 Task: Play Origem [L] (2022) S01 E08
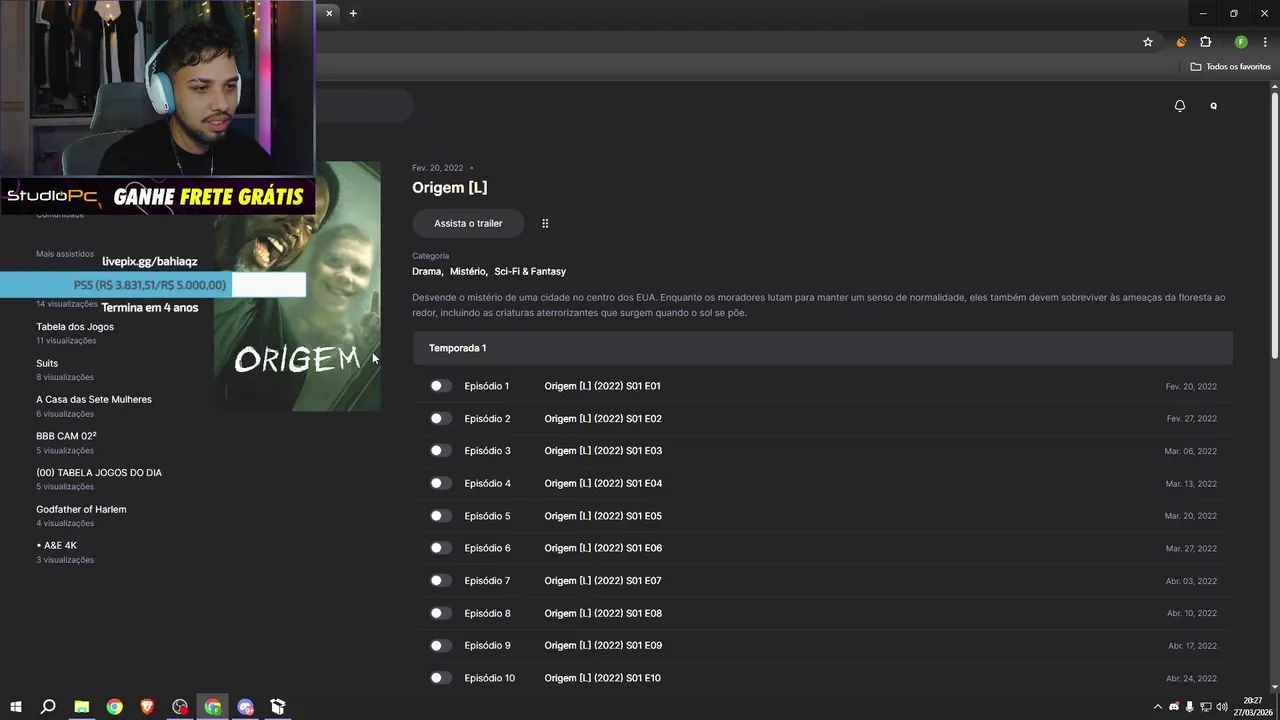(x=603, y=613)
